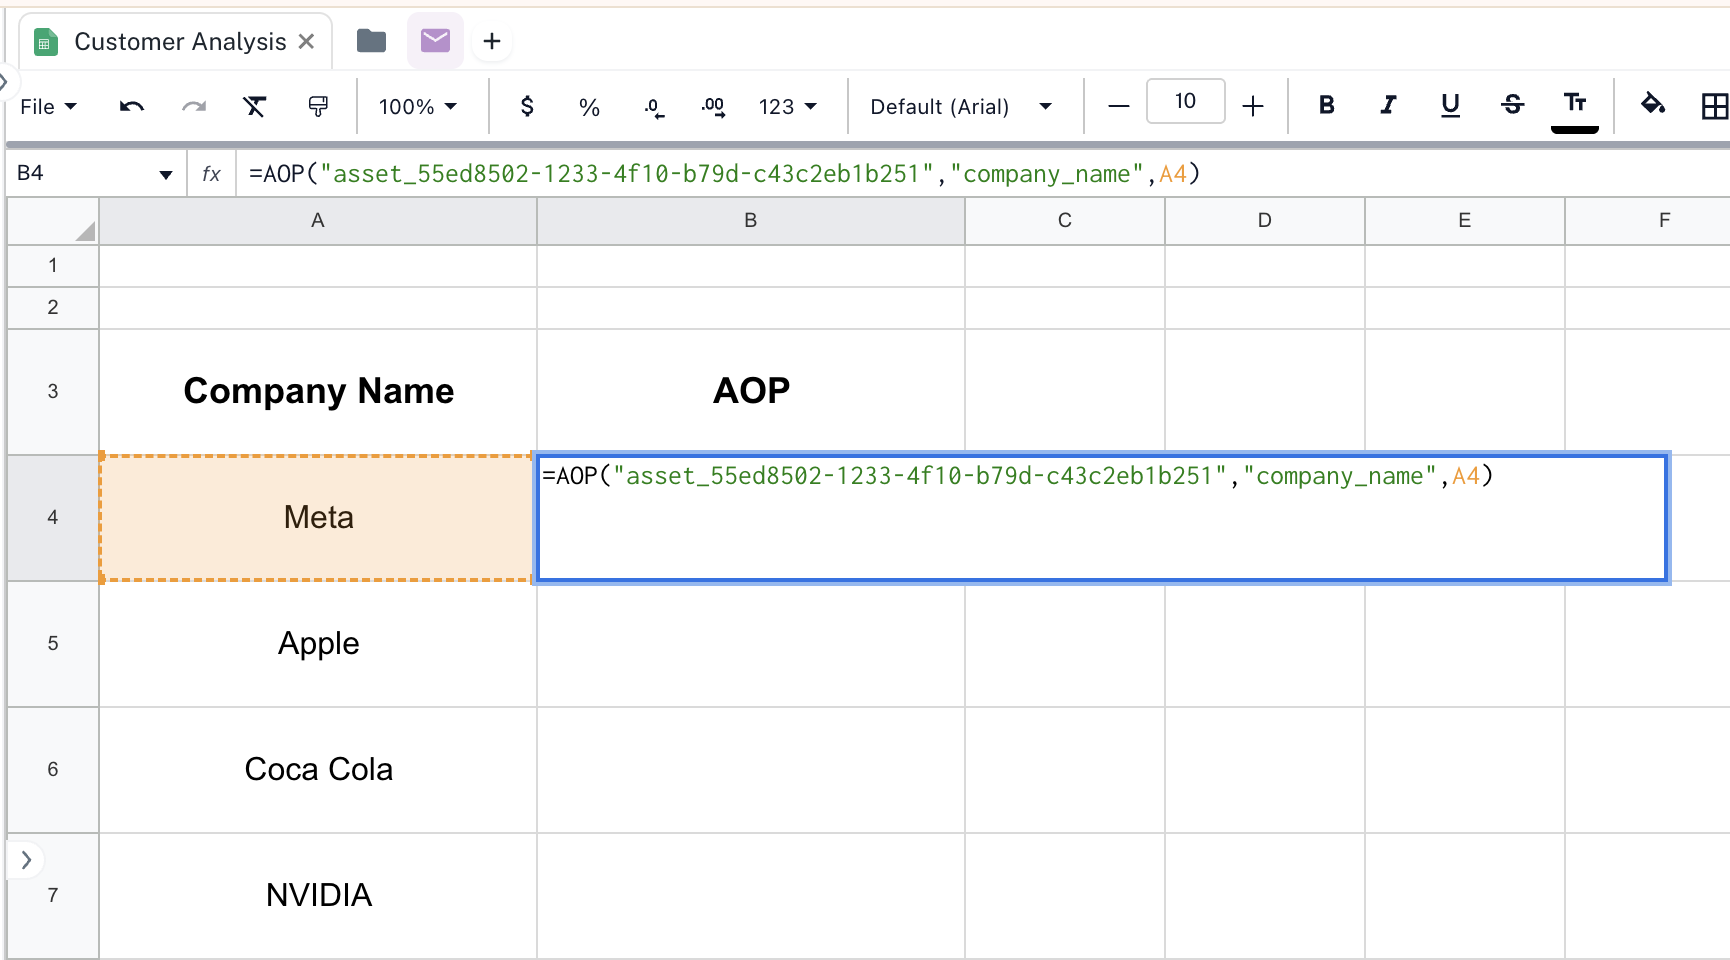This screenshot has height=960, width=1730.
Task: Toggle bold formatting
Action: pos(1326,105)
